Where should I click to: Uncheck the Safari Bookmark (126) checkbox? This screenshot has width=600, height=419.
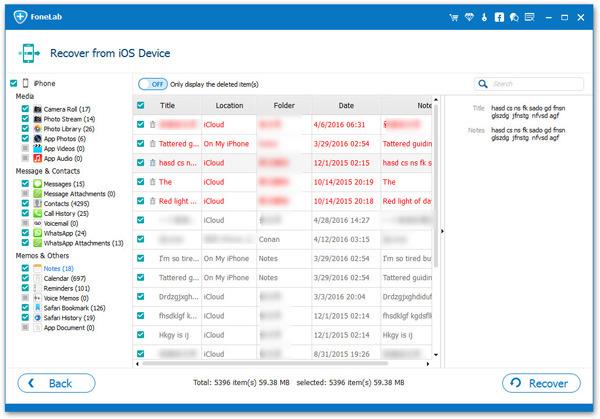(x=25, y=307)
